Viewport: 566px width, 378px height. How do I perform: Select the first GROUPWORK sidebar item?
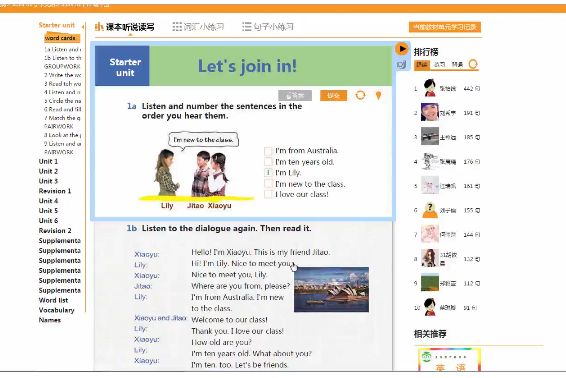[62, 66]
